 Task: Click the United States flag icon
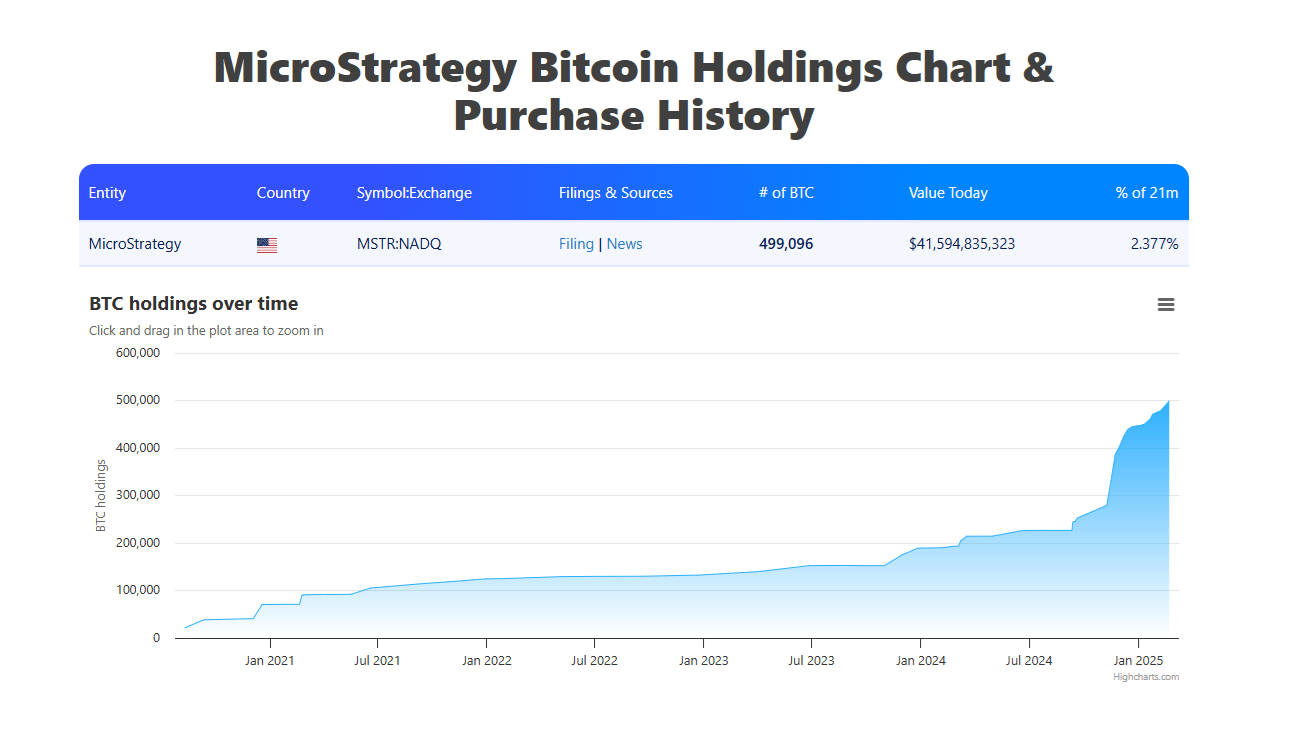(266, 243)
